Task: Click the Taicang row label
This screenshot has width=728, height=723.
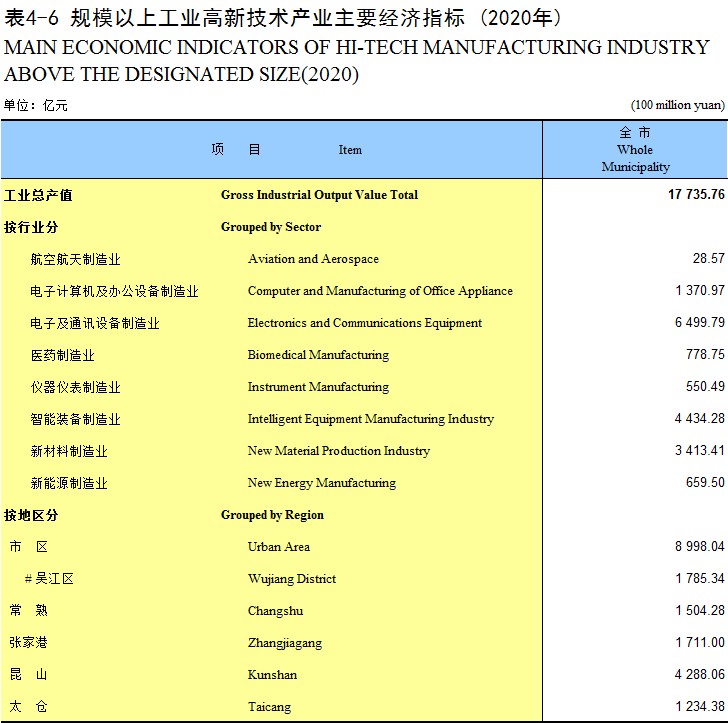Action: [x=269, y=707]
